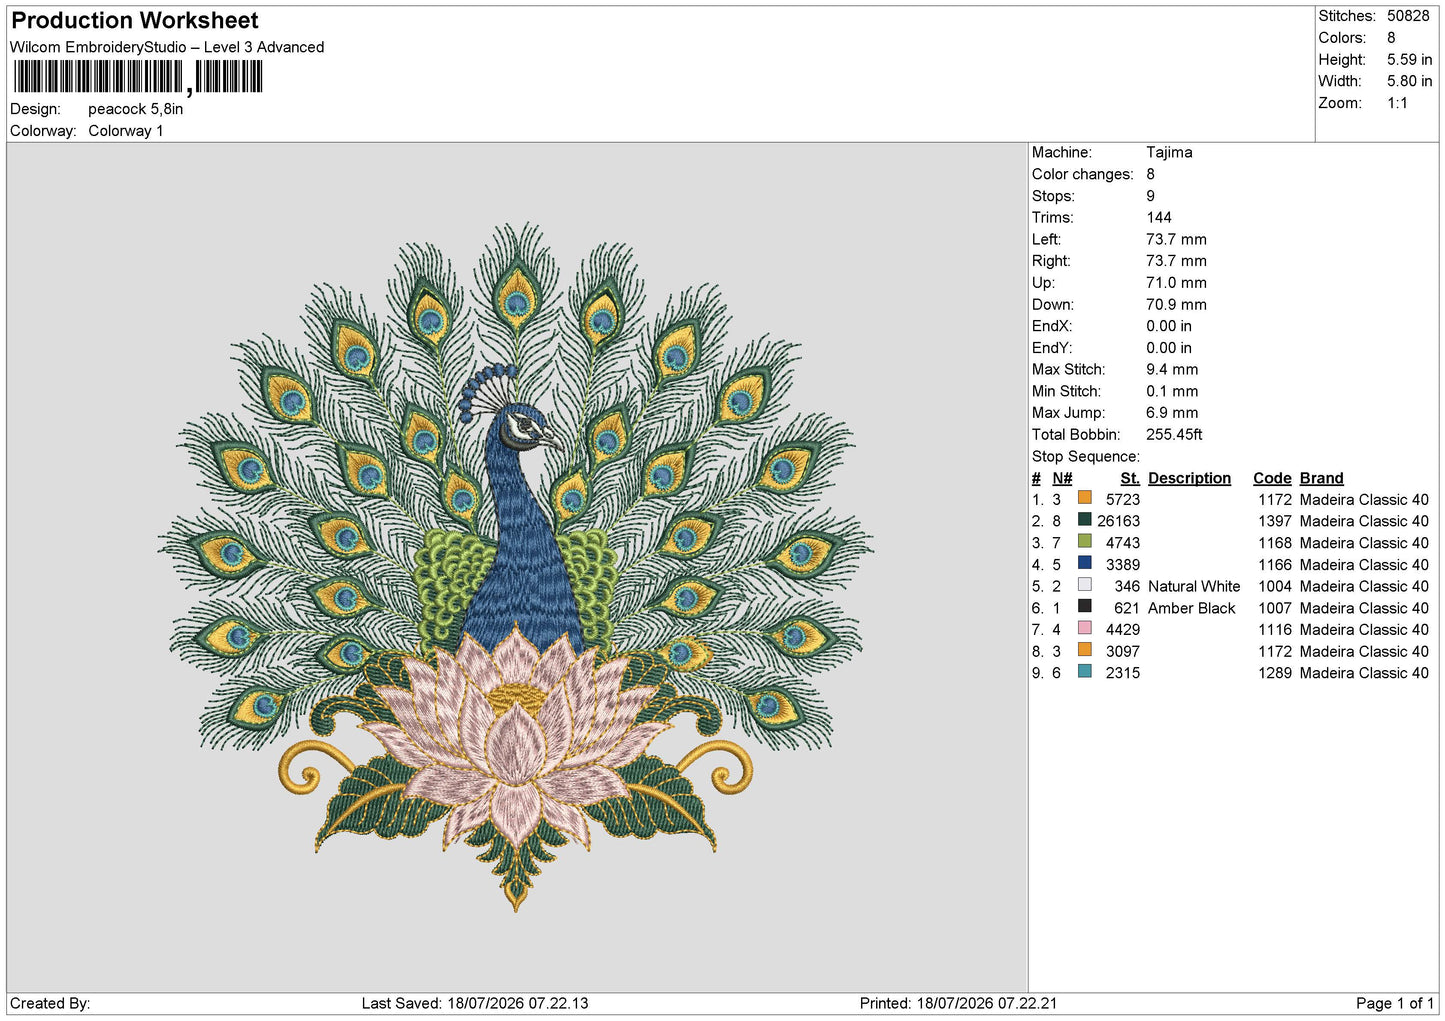Click the Natural White color swatch
The image size is (1445, 1021).
point(1085,585)
